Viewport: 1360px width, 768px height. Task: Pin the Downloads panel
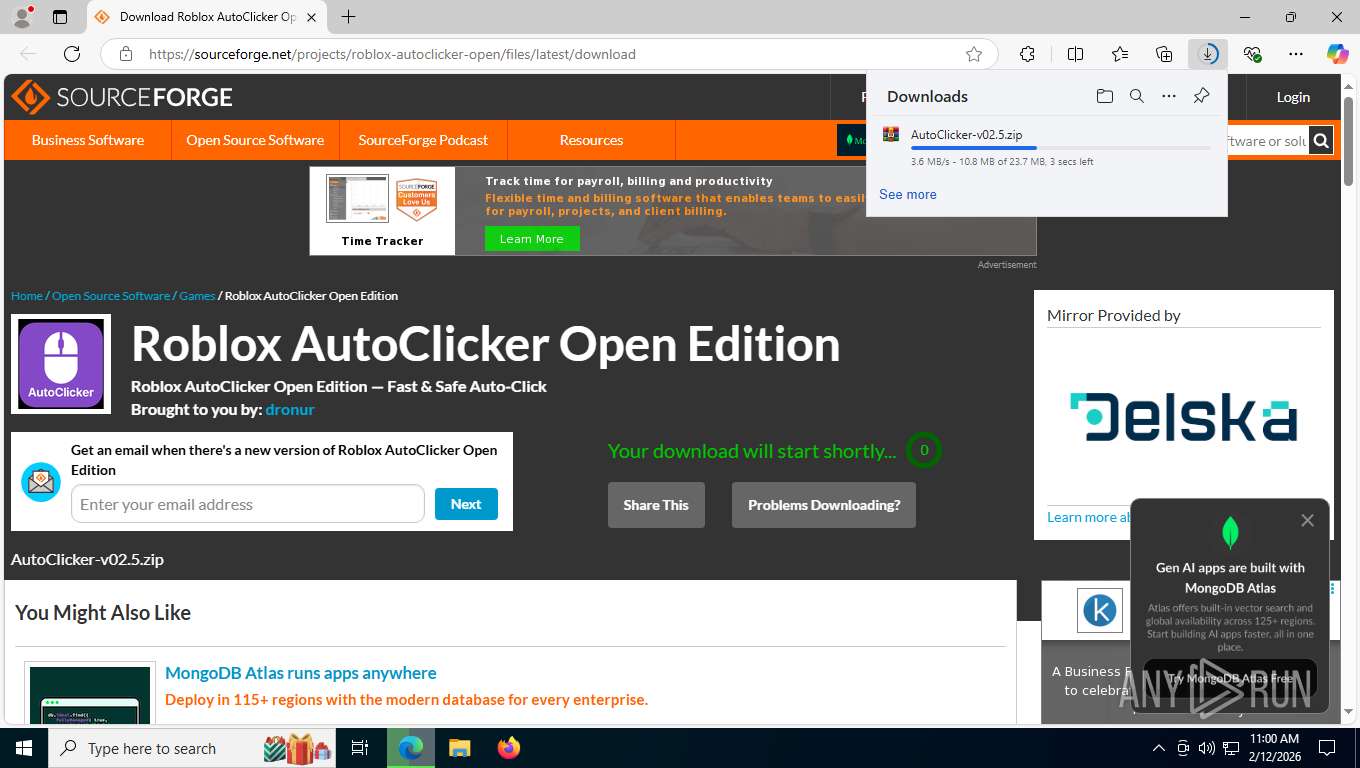pos(1201,96)
